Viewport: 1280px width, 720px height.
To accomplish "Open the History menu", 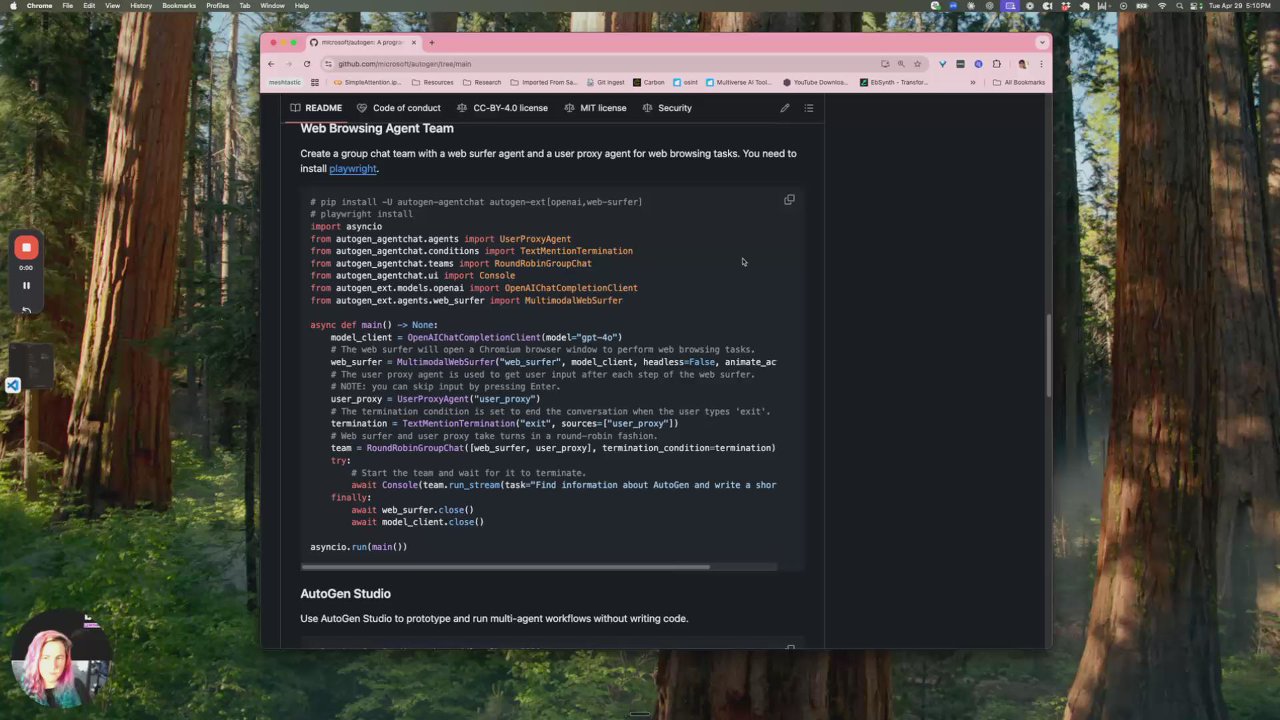I will [x=141, y=6].
